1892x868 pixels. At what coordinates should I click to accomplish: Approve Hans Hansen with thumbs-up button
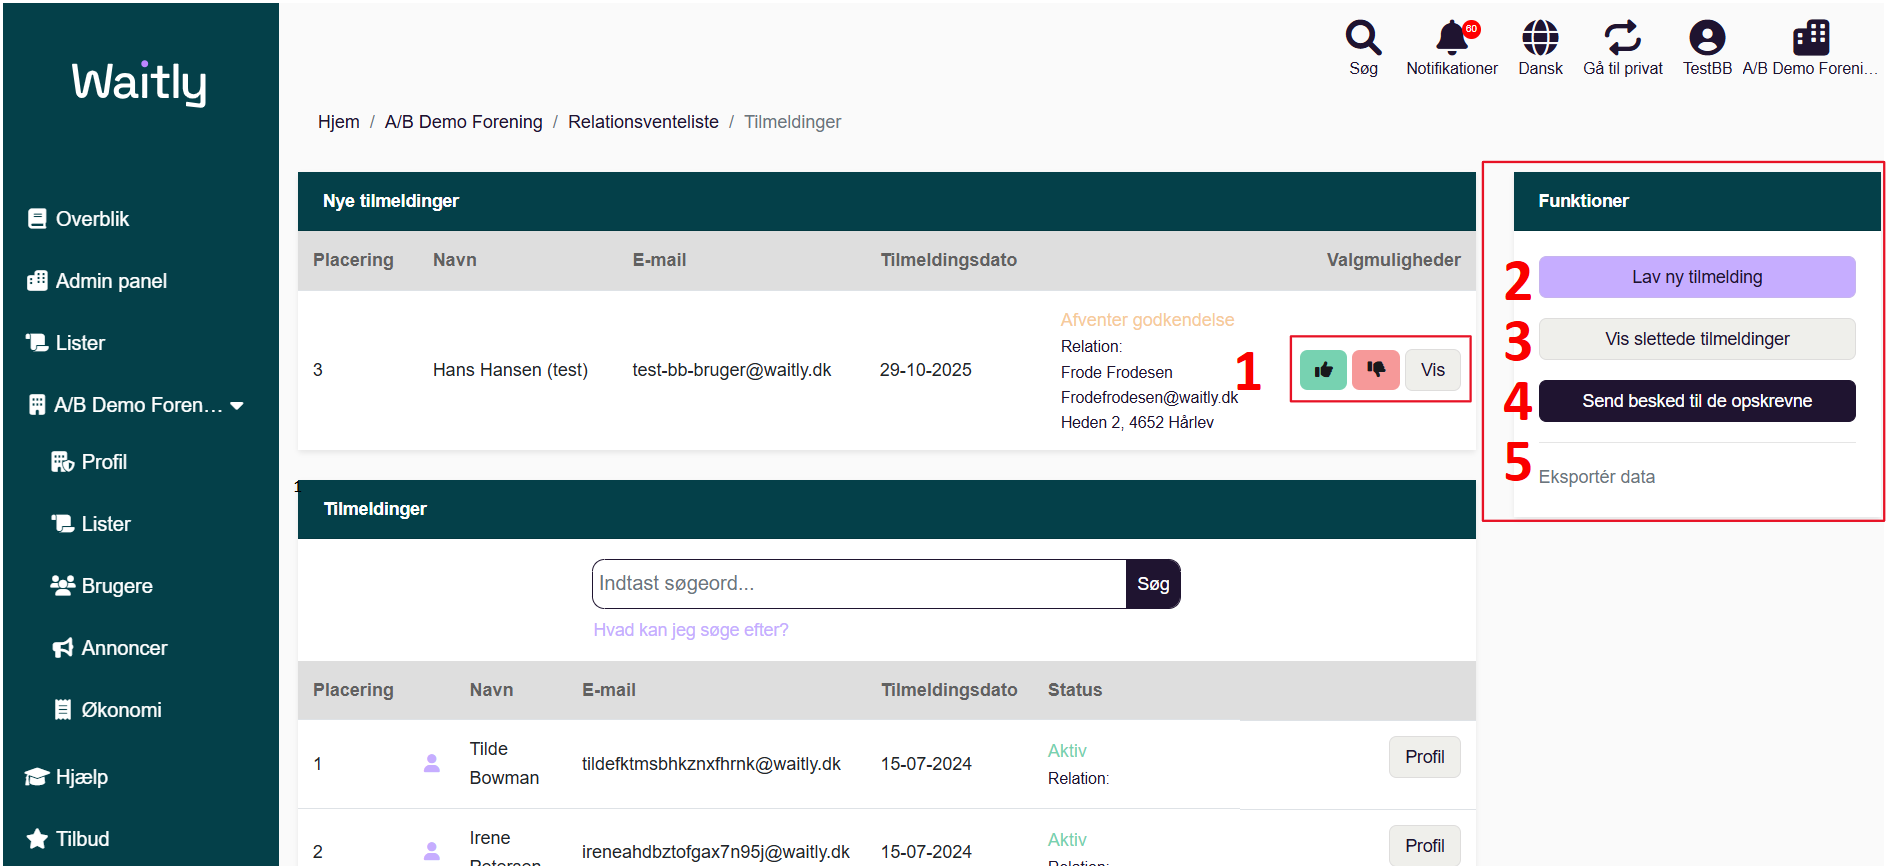coord(1323,370)
